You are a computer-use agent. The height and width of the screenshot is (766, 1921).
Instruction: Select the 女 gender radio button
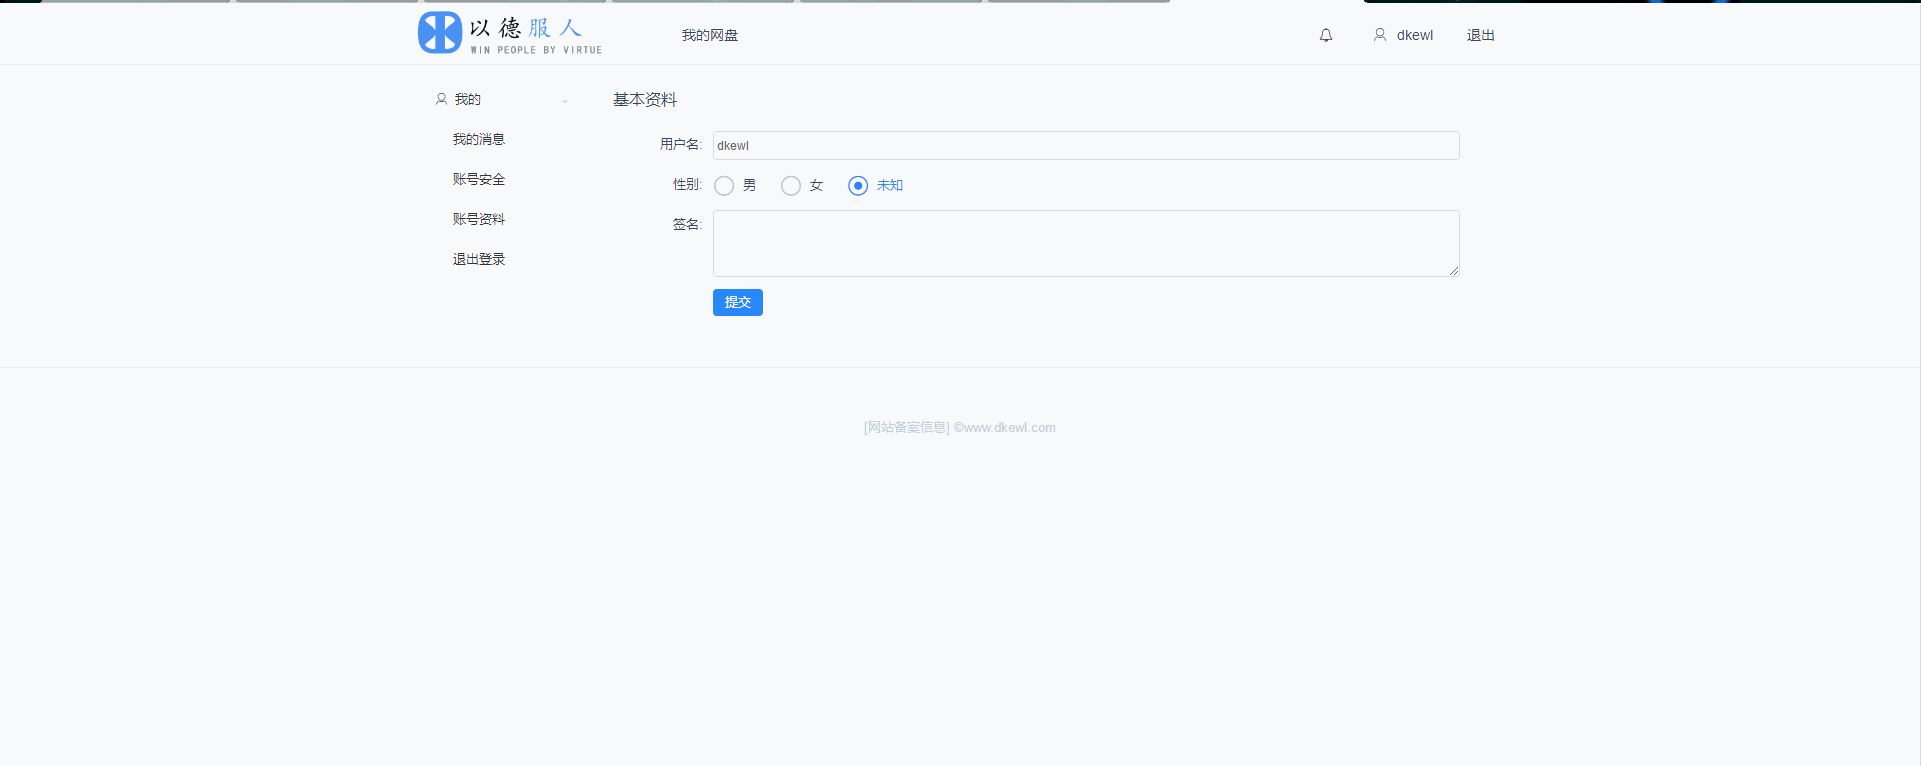pyautogui.click(x=791, y=186)
